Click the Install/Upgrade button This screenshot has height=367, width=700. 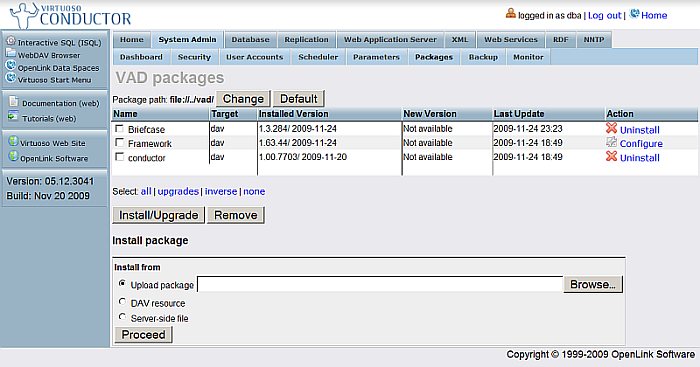(158, 215)
